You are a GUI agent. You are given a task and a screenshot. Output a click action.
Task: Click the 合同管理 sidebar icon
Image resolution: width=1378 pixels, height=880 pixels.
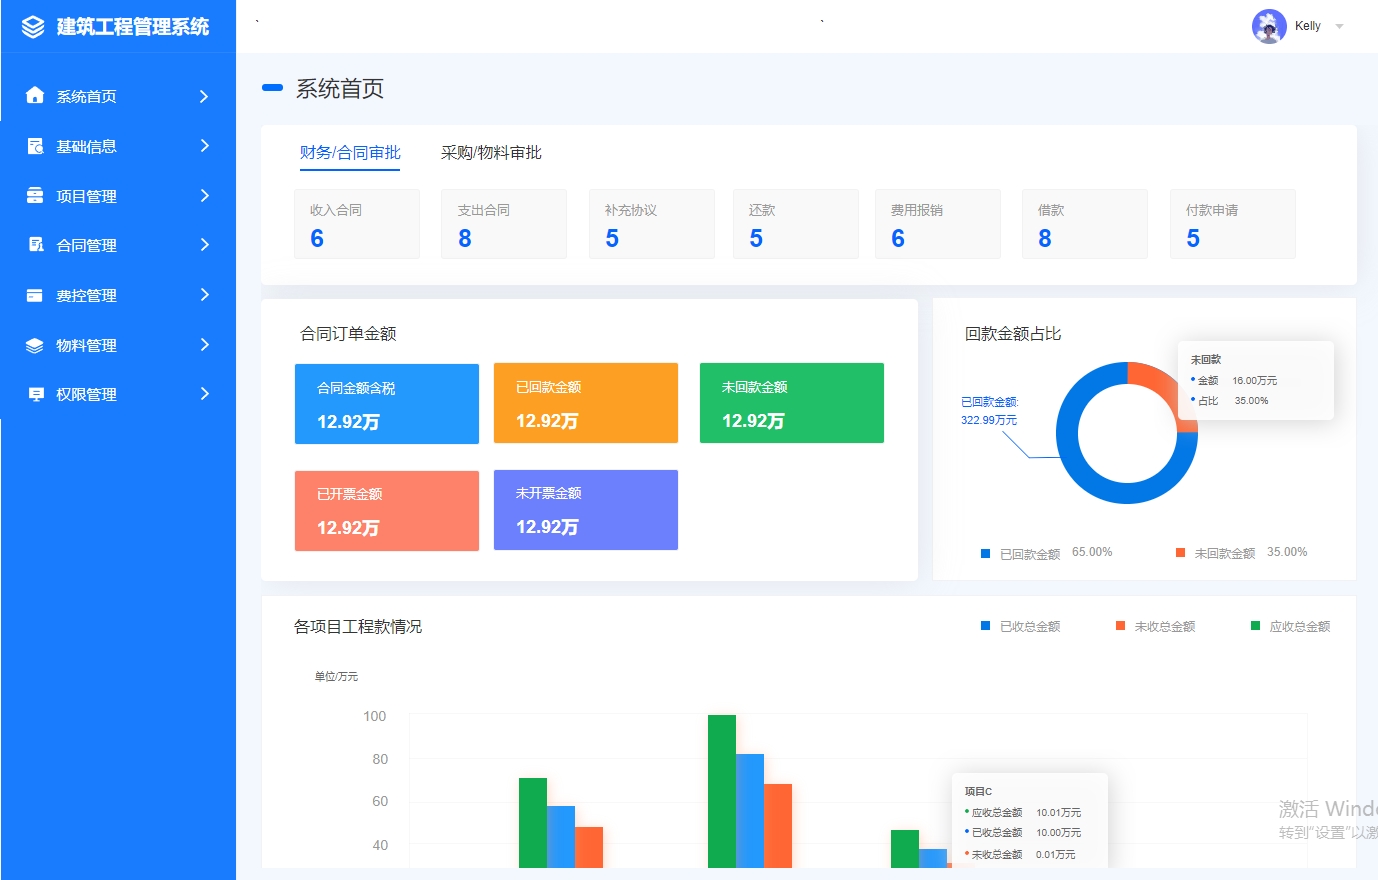(x=35, y=244)
